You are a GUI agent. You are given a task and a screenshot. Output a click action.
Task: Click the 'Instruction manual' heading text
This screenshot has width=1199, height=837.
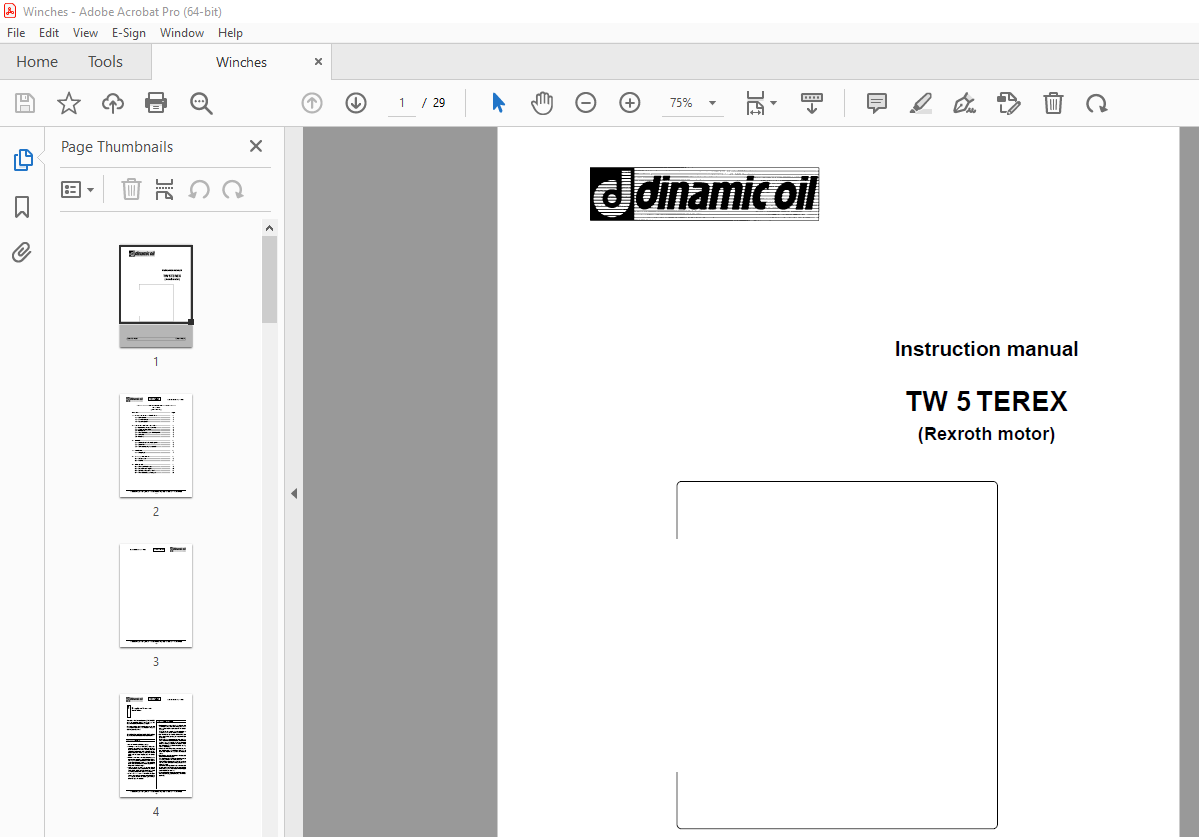986,349
